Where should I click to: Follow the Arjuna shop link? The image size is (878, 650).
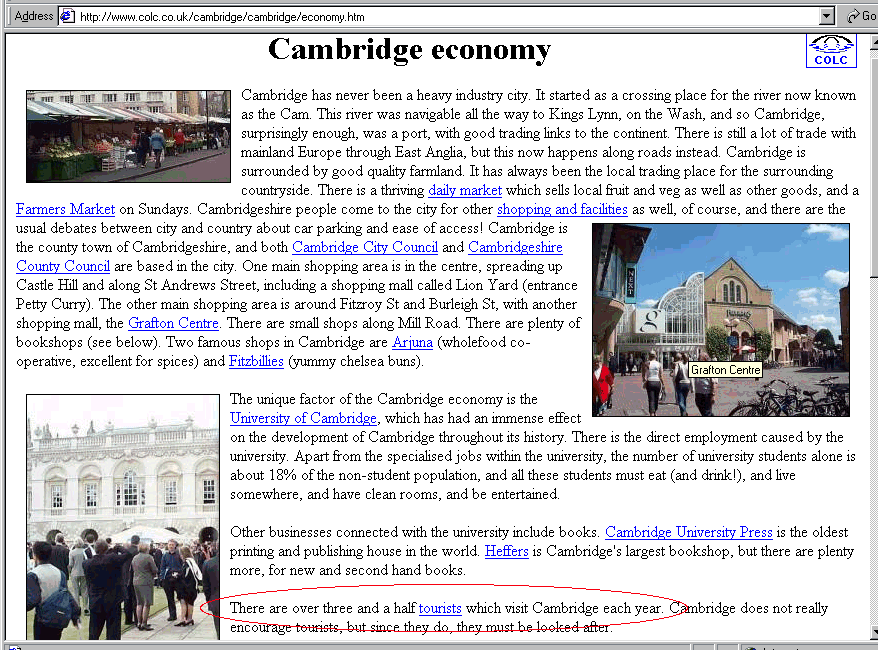coord(412,342)
